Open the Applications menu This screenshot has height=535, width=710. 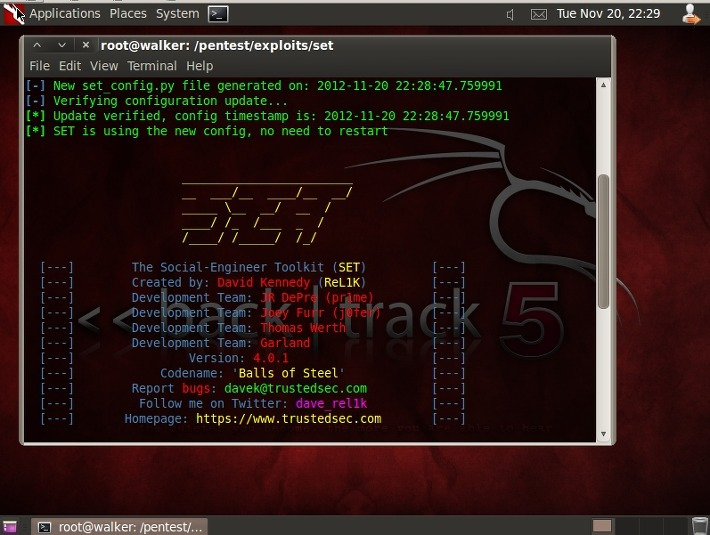(x=65, y=14)
